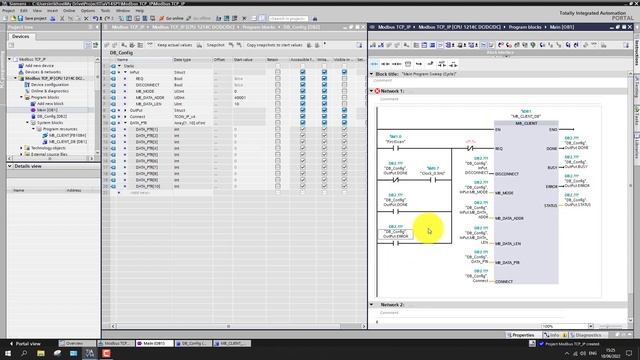The image size is (640, 360).
Task: Click binoculars search icon beside project search
Action: point(315,18)
